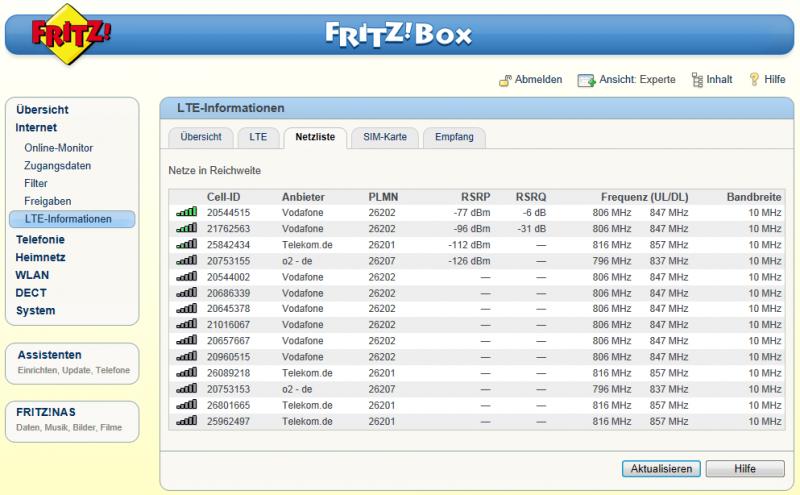This screenshot has width=800, height=495.
Task: Click signal bars icon for cell 20753155
Action: click(x=187, y=260)
